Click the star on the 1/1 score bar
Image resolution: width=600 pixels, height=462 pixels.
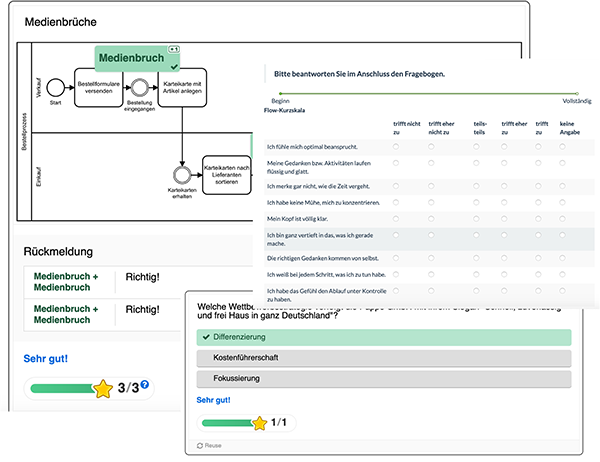[259, 423]
